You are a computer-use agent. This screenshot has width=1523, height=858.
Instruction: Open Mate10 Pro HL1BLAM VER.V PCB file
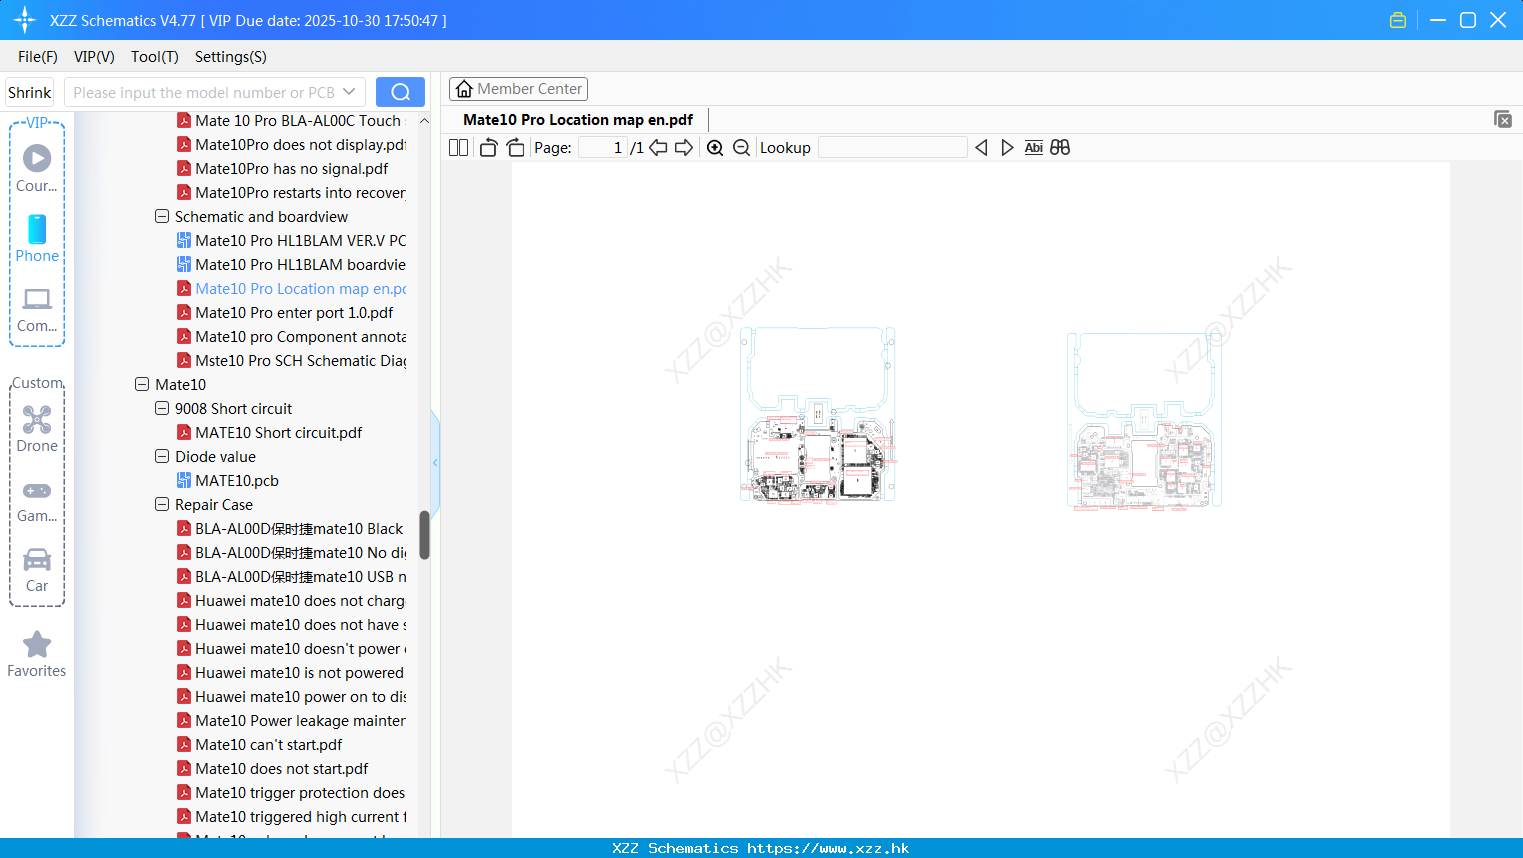(291, 240)
